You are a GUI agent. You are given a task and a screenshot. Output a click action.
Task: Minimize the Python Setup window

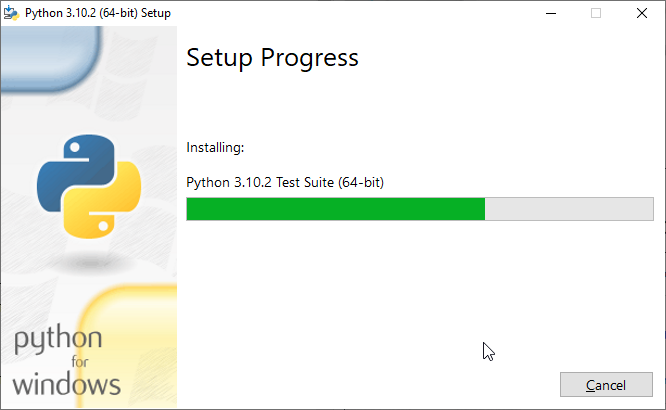coord(551,13)
